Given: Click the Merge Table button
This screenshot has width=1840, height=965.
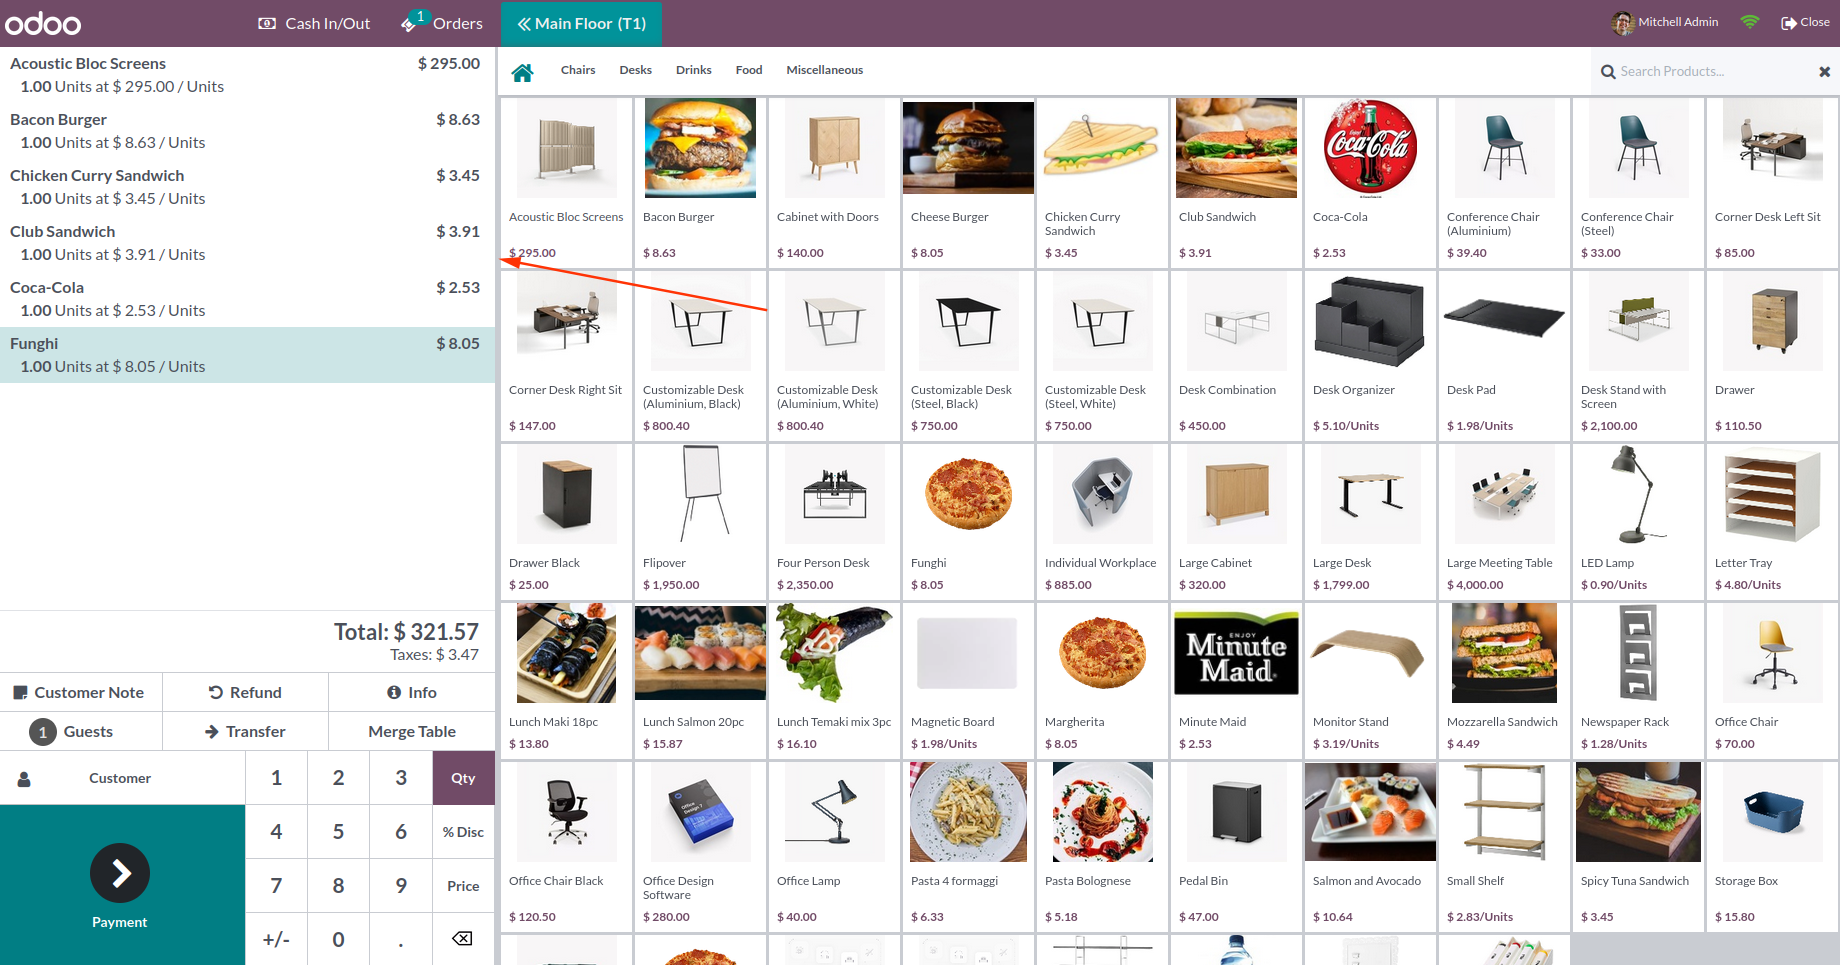Looking at the screenshot, I should pos(412,732).
